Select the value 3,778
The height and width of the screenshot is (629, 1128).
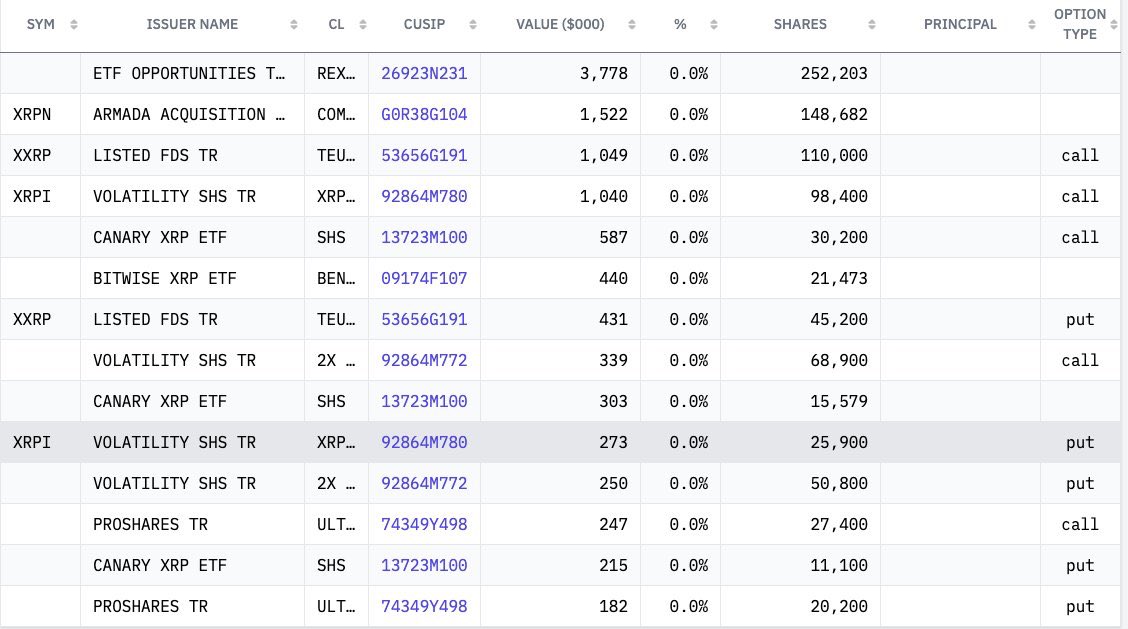pos(604,73)
